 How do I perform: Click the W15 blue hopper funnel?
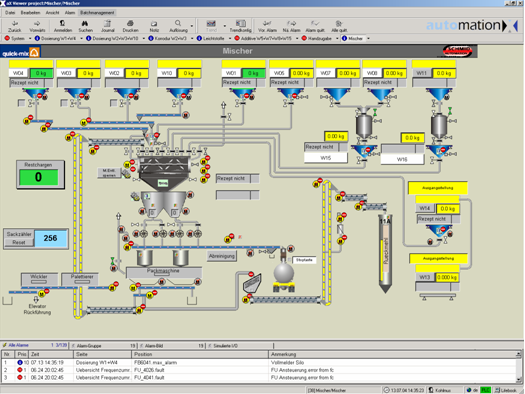coord(364,151)
